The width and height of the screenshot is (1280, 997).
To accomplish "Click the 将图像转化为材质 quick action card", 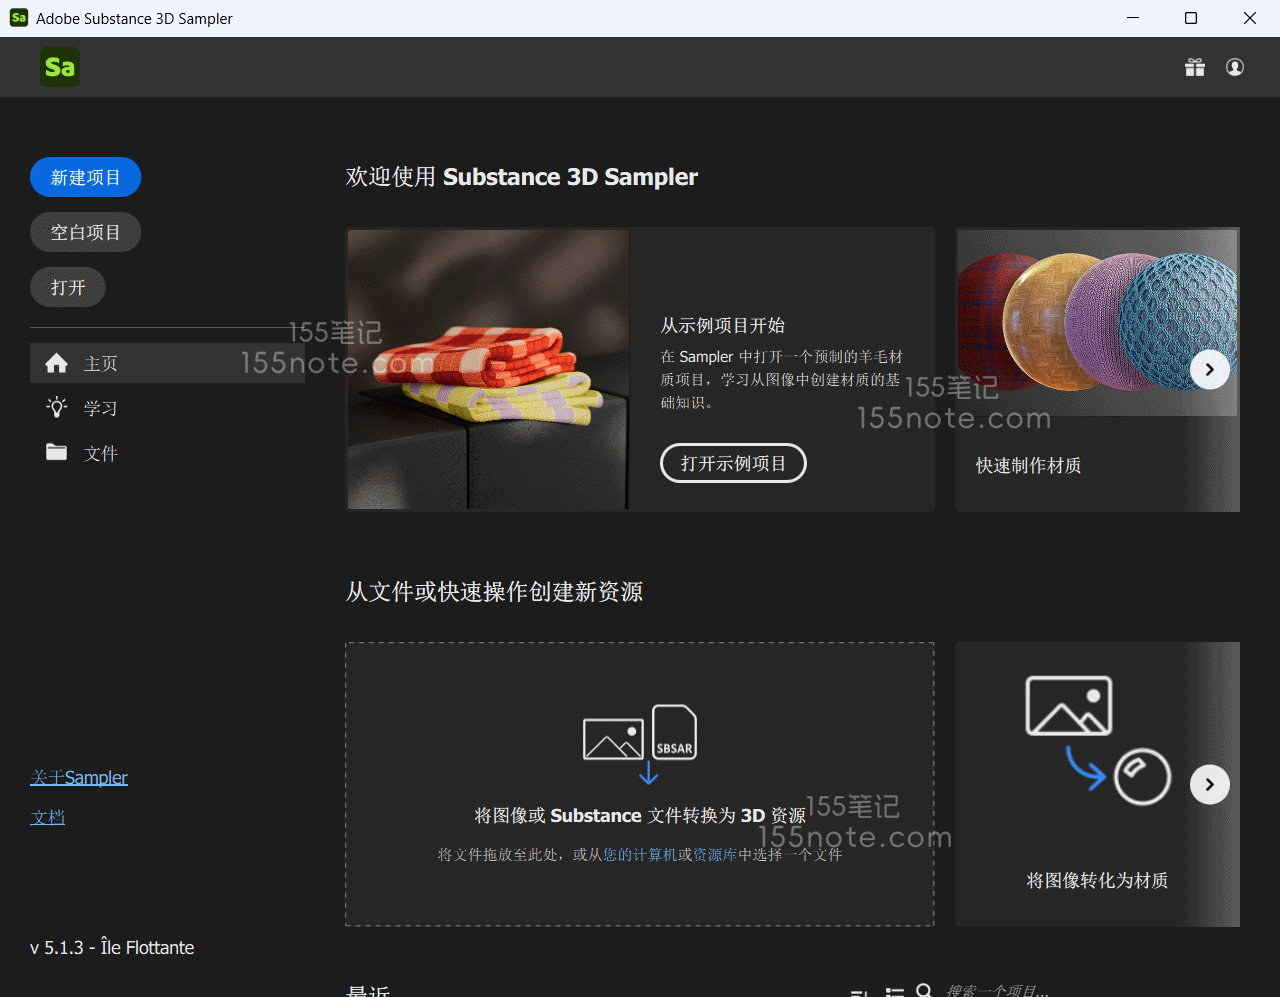I will coord(1096,784).
